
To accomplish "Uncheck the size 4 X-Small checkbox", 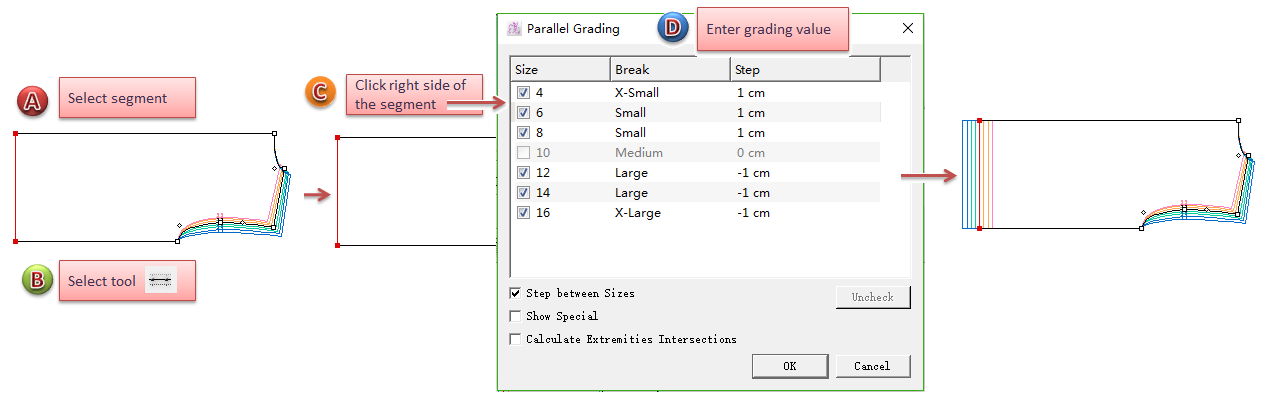I will coord(524,93).
